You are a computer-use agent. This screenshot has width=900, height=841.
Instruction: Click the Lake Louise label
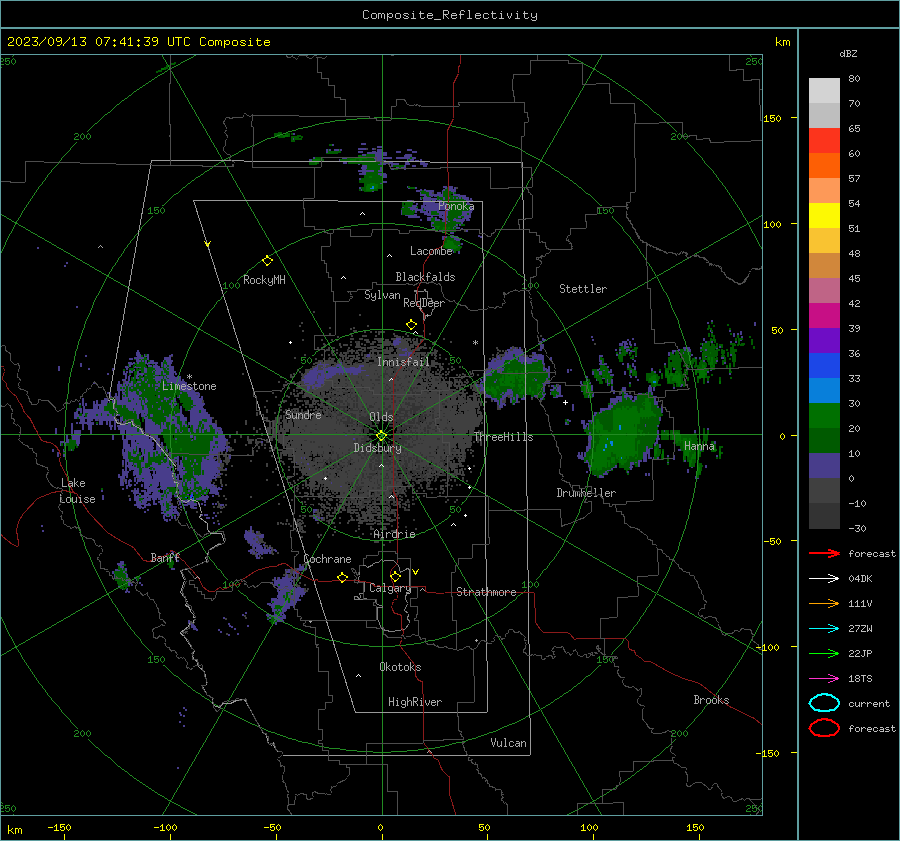(x=77, y=491)
